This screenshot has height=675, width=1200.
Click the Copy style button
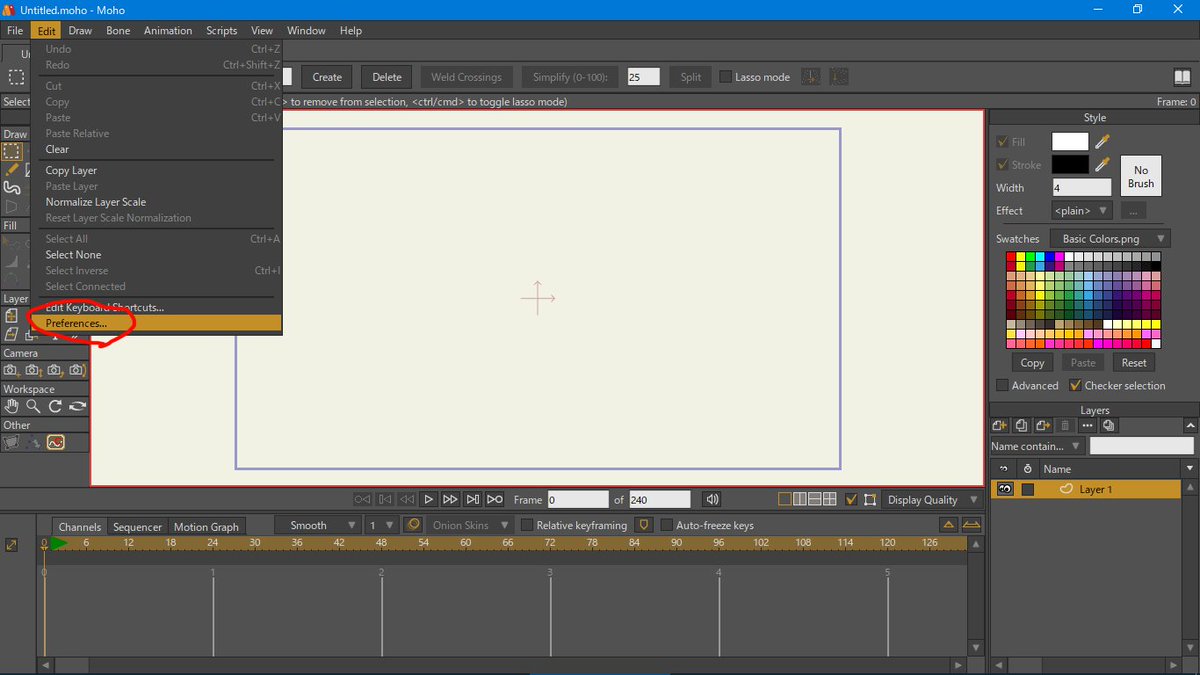1032,363
